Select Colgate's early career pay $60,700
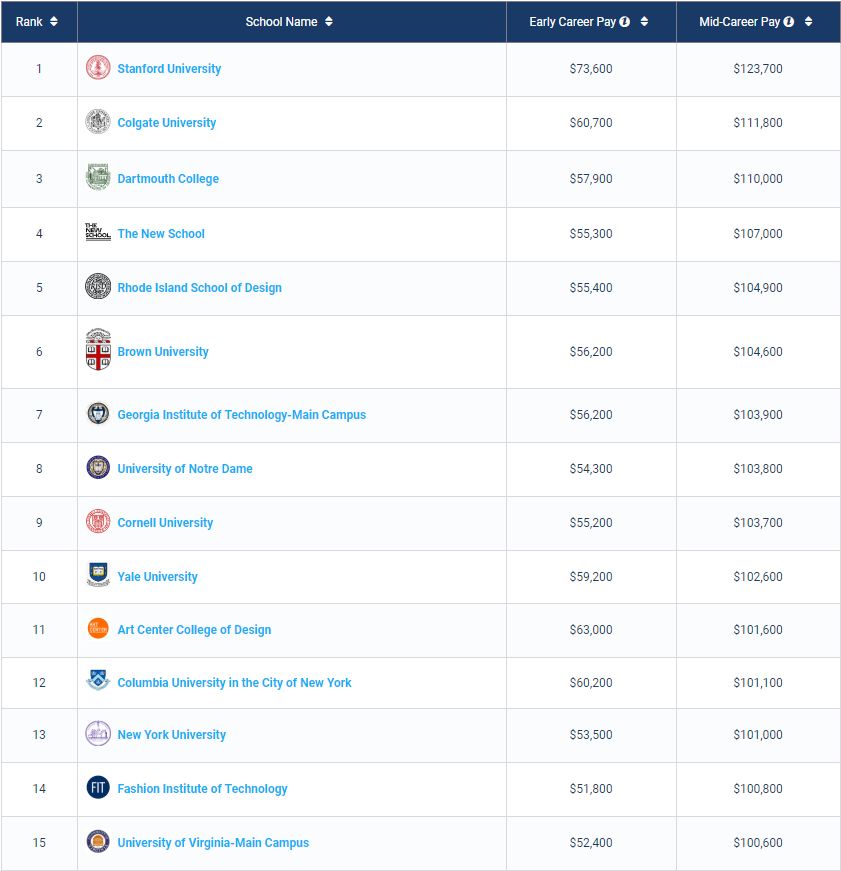 pyautogui.click(x=591, y=123)
